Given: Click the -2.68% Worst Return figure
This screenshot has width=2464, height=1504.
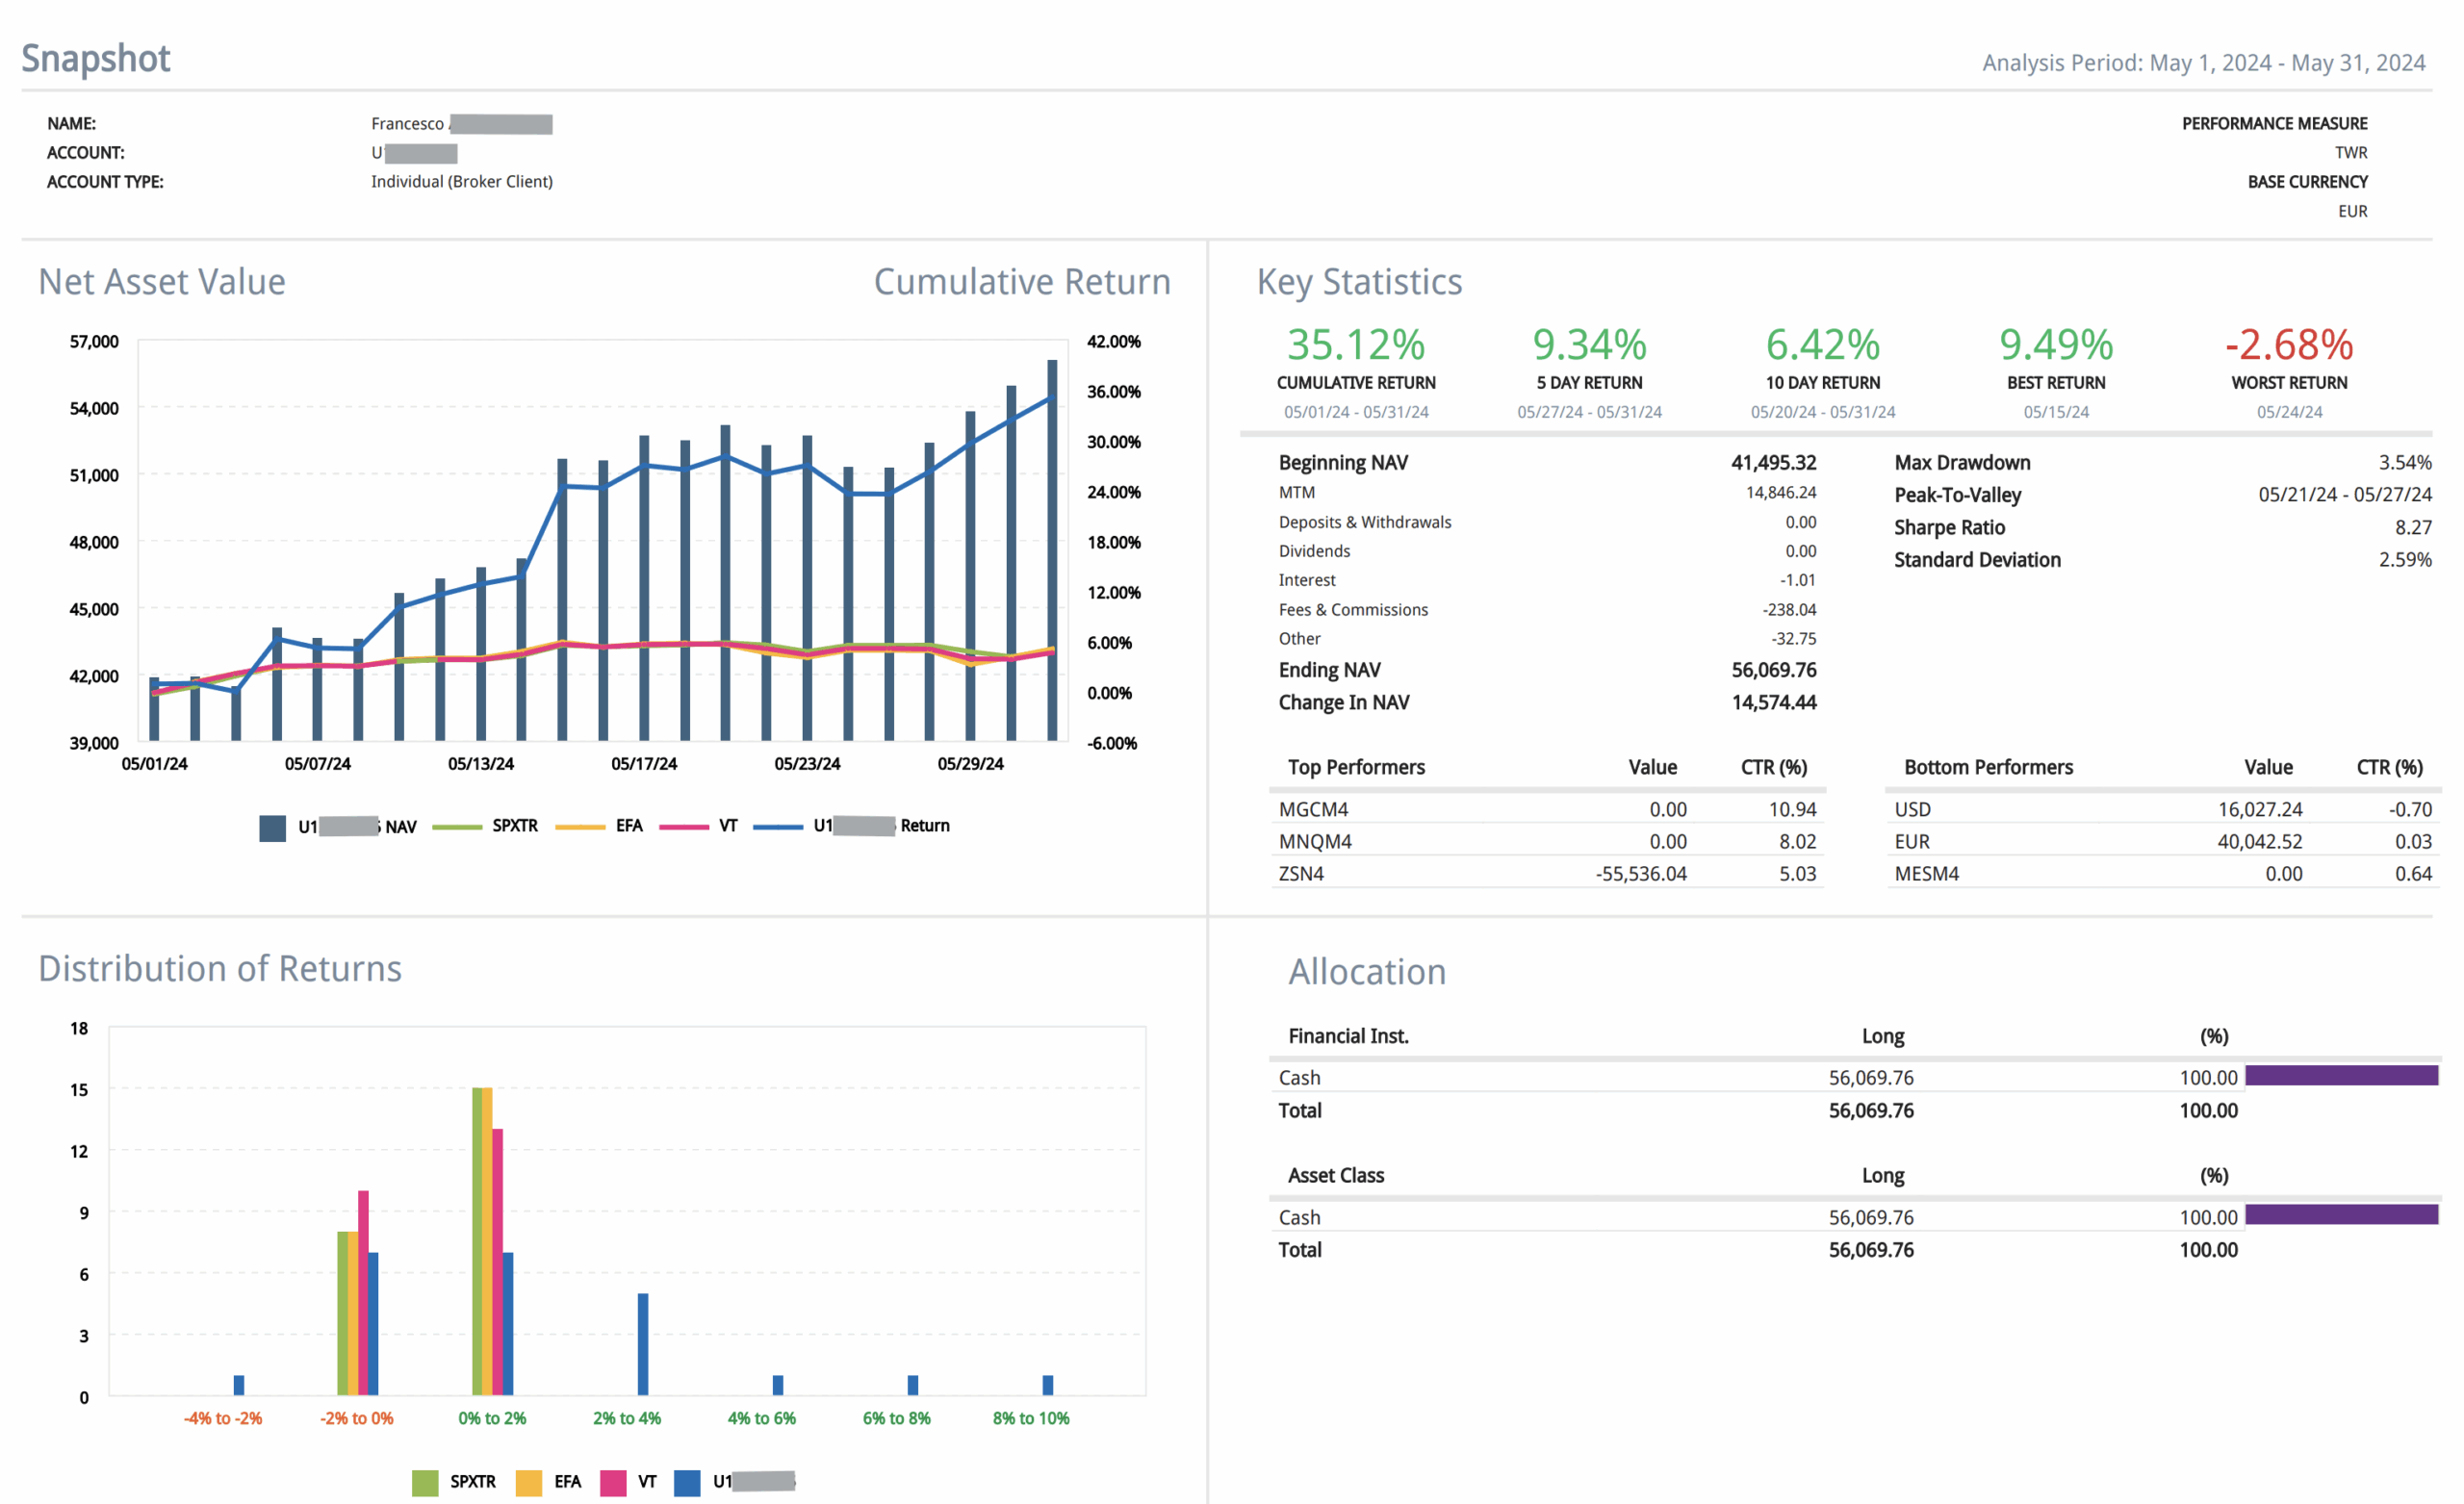Looking at the screenshot, I should [2289, 345].
